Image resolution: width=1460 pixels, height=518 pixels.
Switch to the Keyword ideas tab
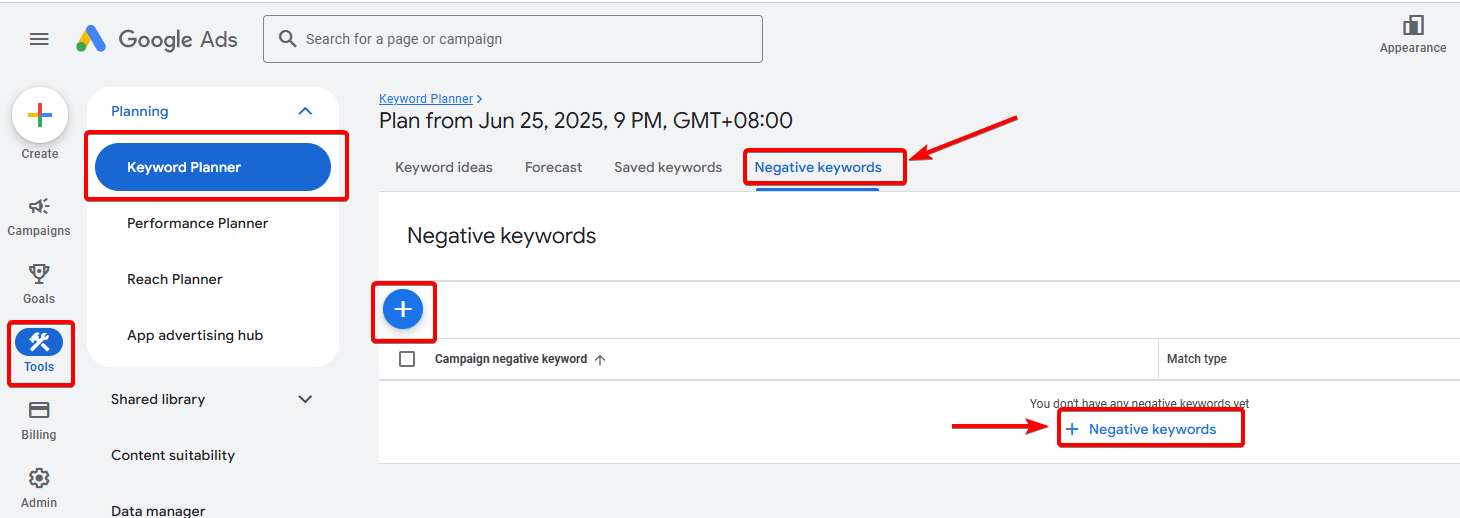(444, 167)
